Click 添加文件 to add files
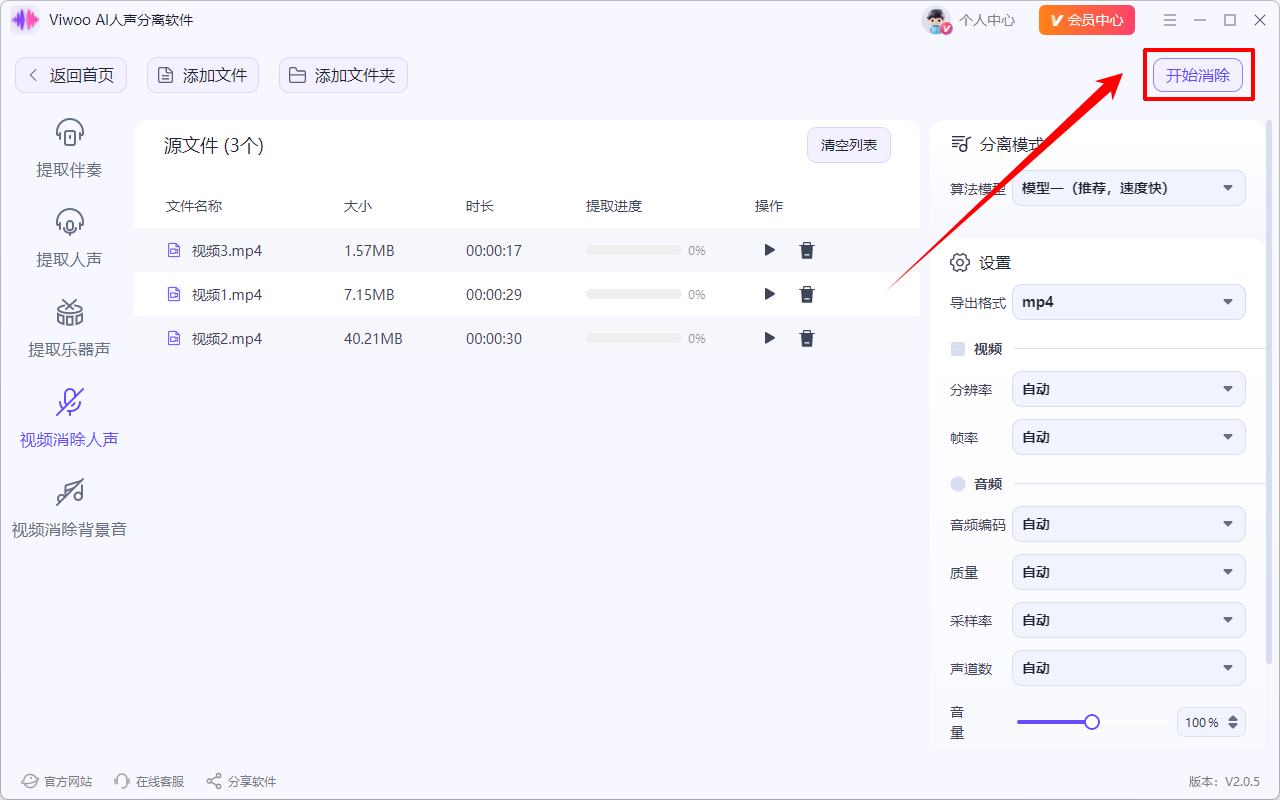 (x=203, y=75)
